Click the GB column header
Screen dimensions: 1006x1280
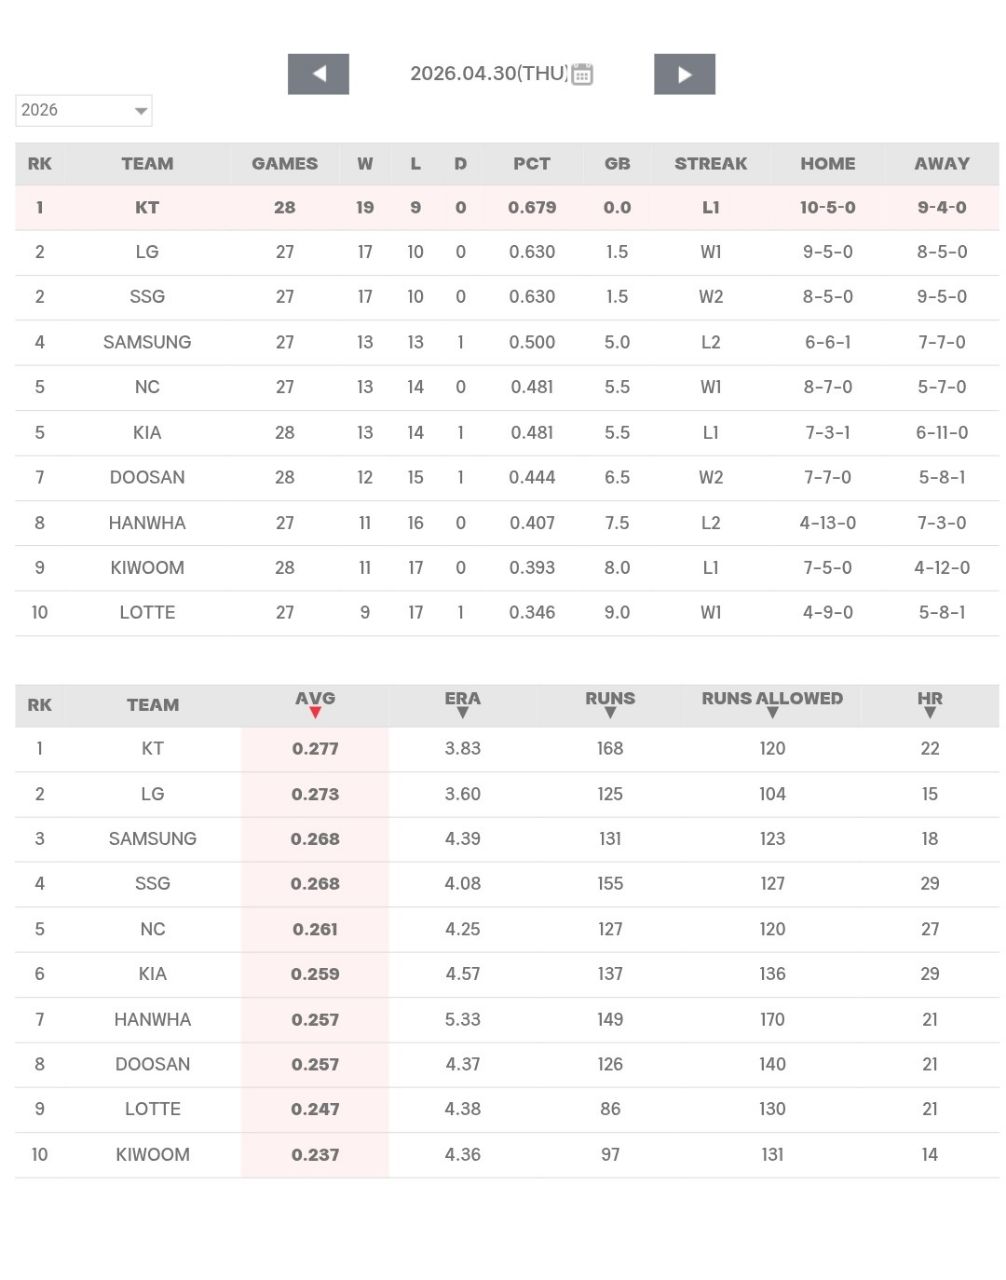click(617, 163)
